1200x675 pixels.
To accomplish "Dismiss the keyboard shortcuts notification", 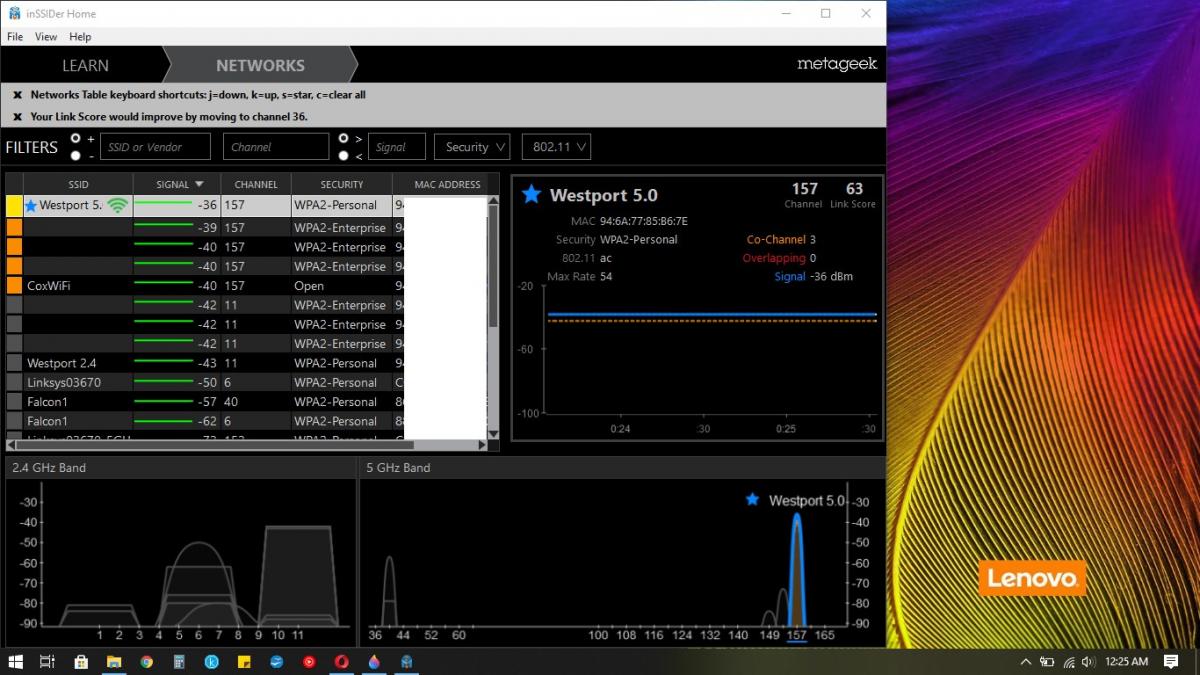I will pyautogui.click(x=17, y=95).
